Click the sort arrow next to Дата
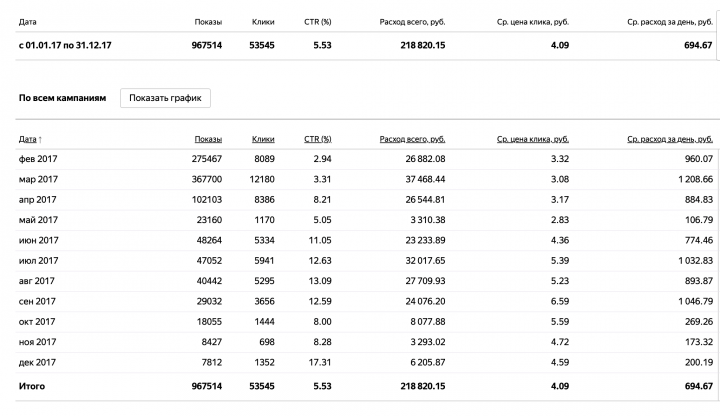The width and height of the screenshot is (720, 416). tap(40, 140)
